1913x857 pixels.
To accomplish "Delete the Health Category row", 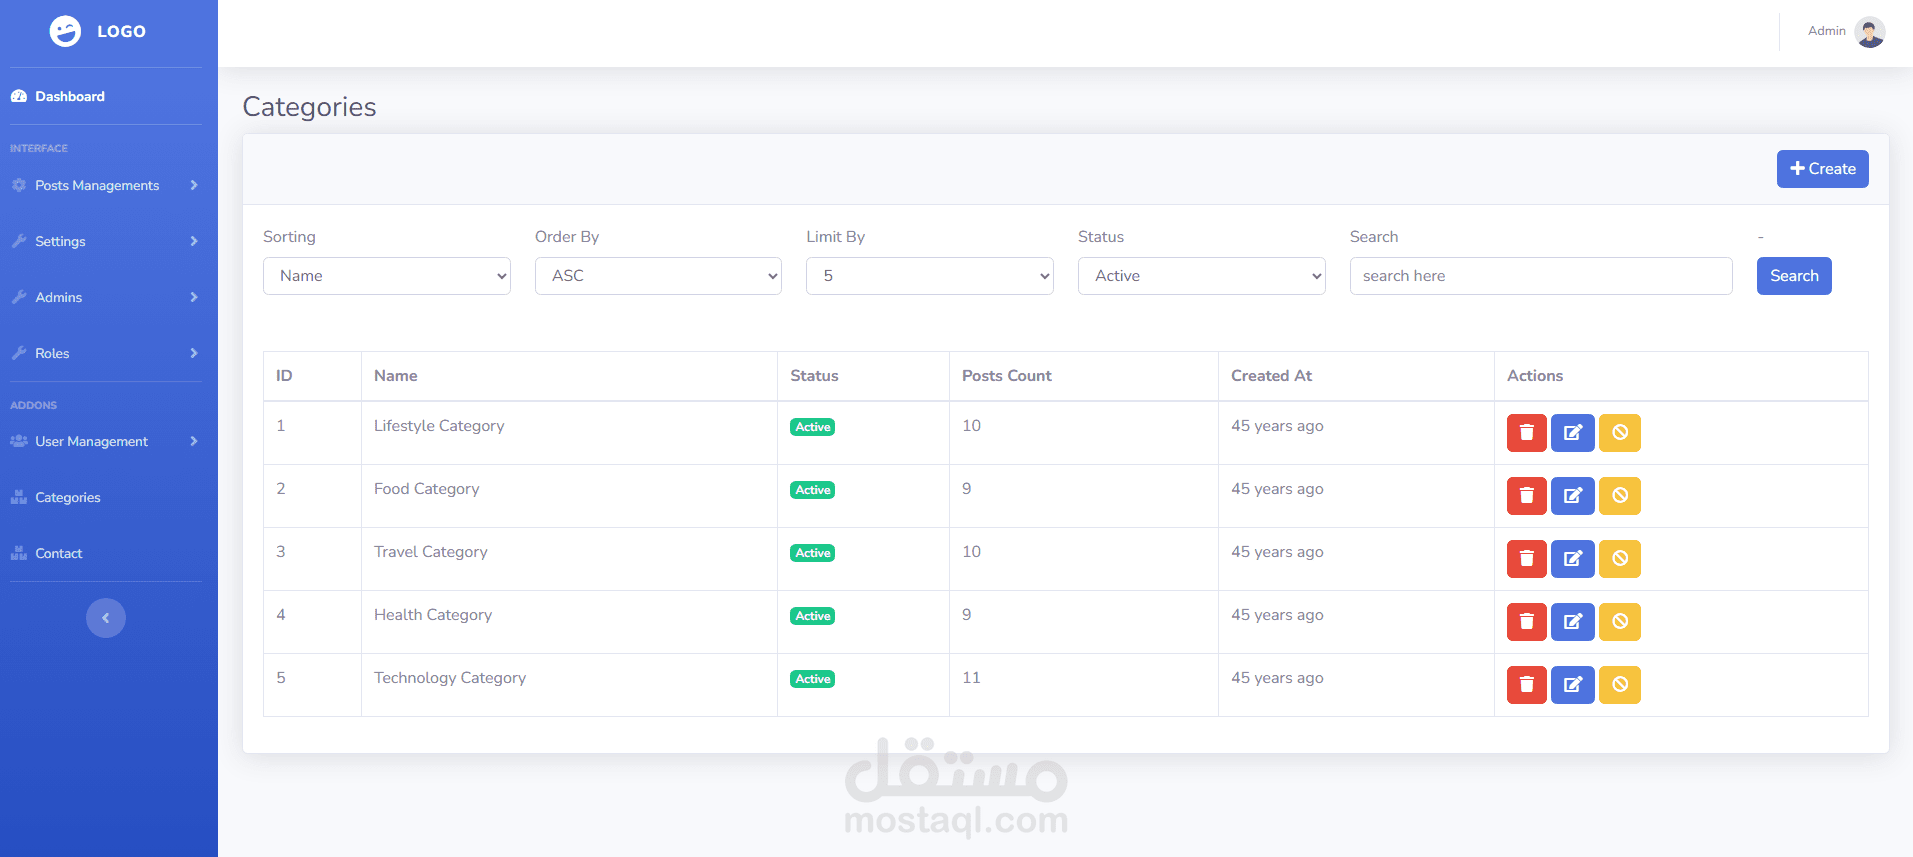I will [1526, 622].
